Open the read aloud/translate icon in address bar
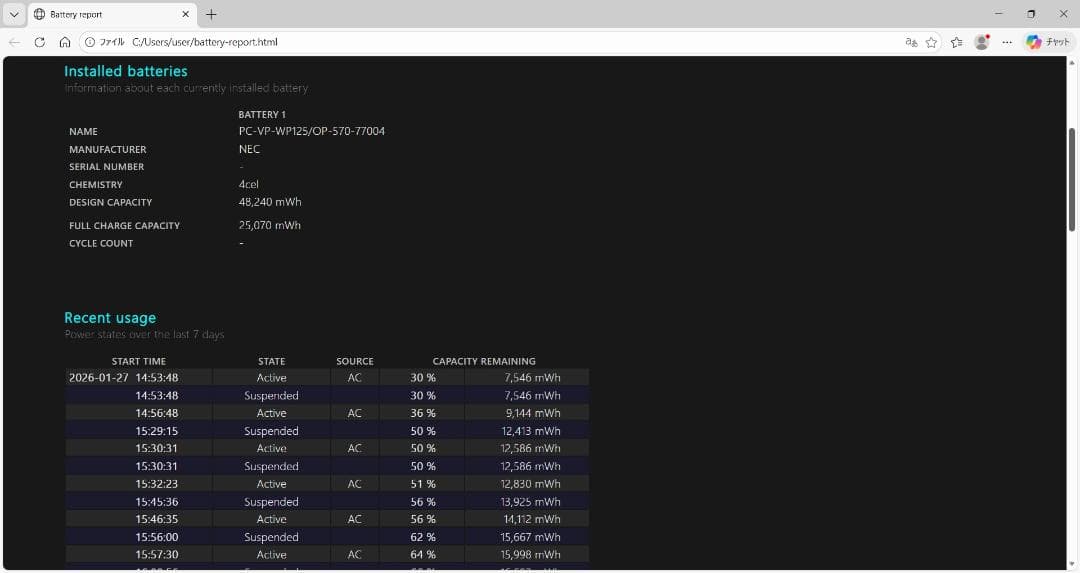This screenshot has width=1080, height=573. (910, 42)
